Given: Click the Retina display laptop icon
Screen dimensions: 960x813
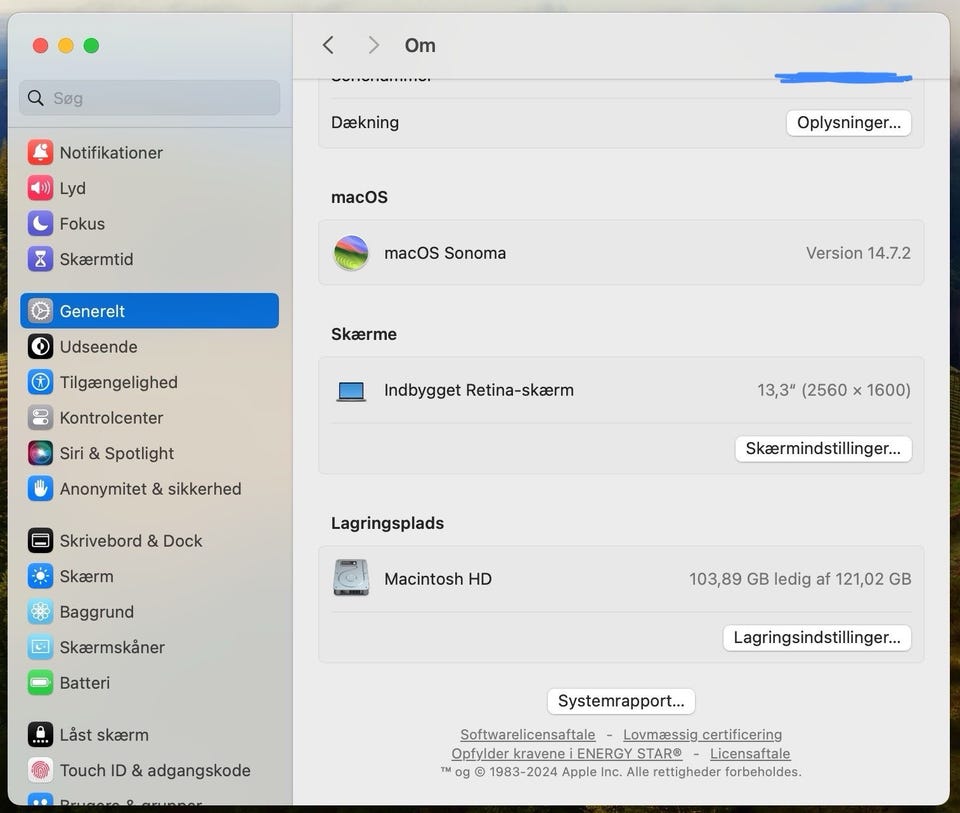Looking at the screenshot, I should [351, 391].
